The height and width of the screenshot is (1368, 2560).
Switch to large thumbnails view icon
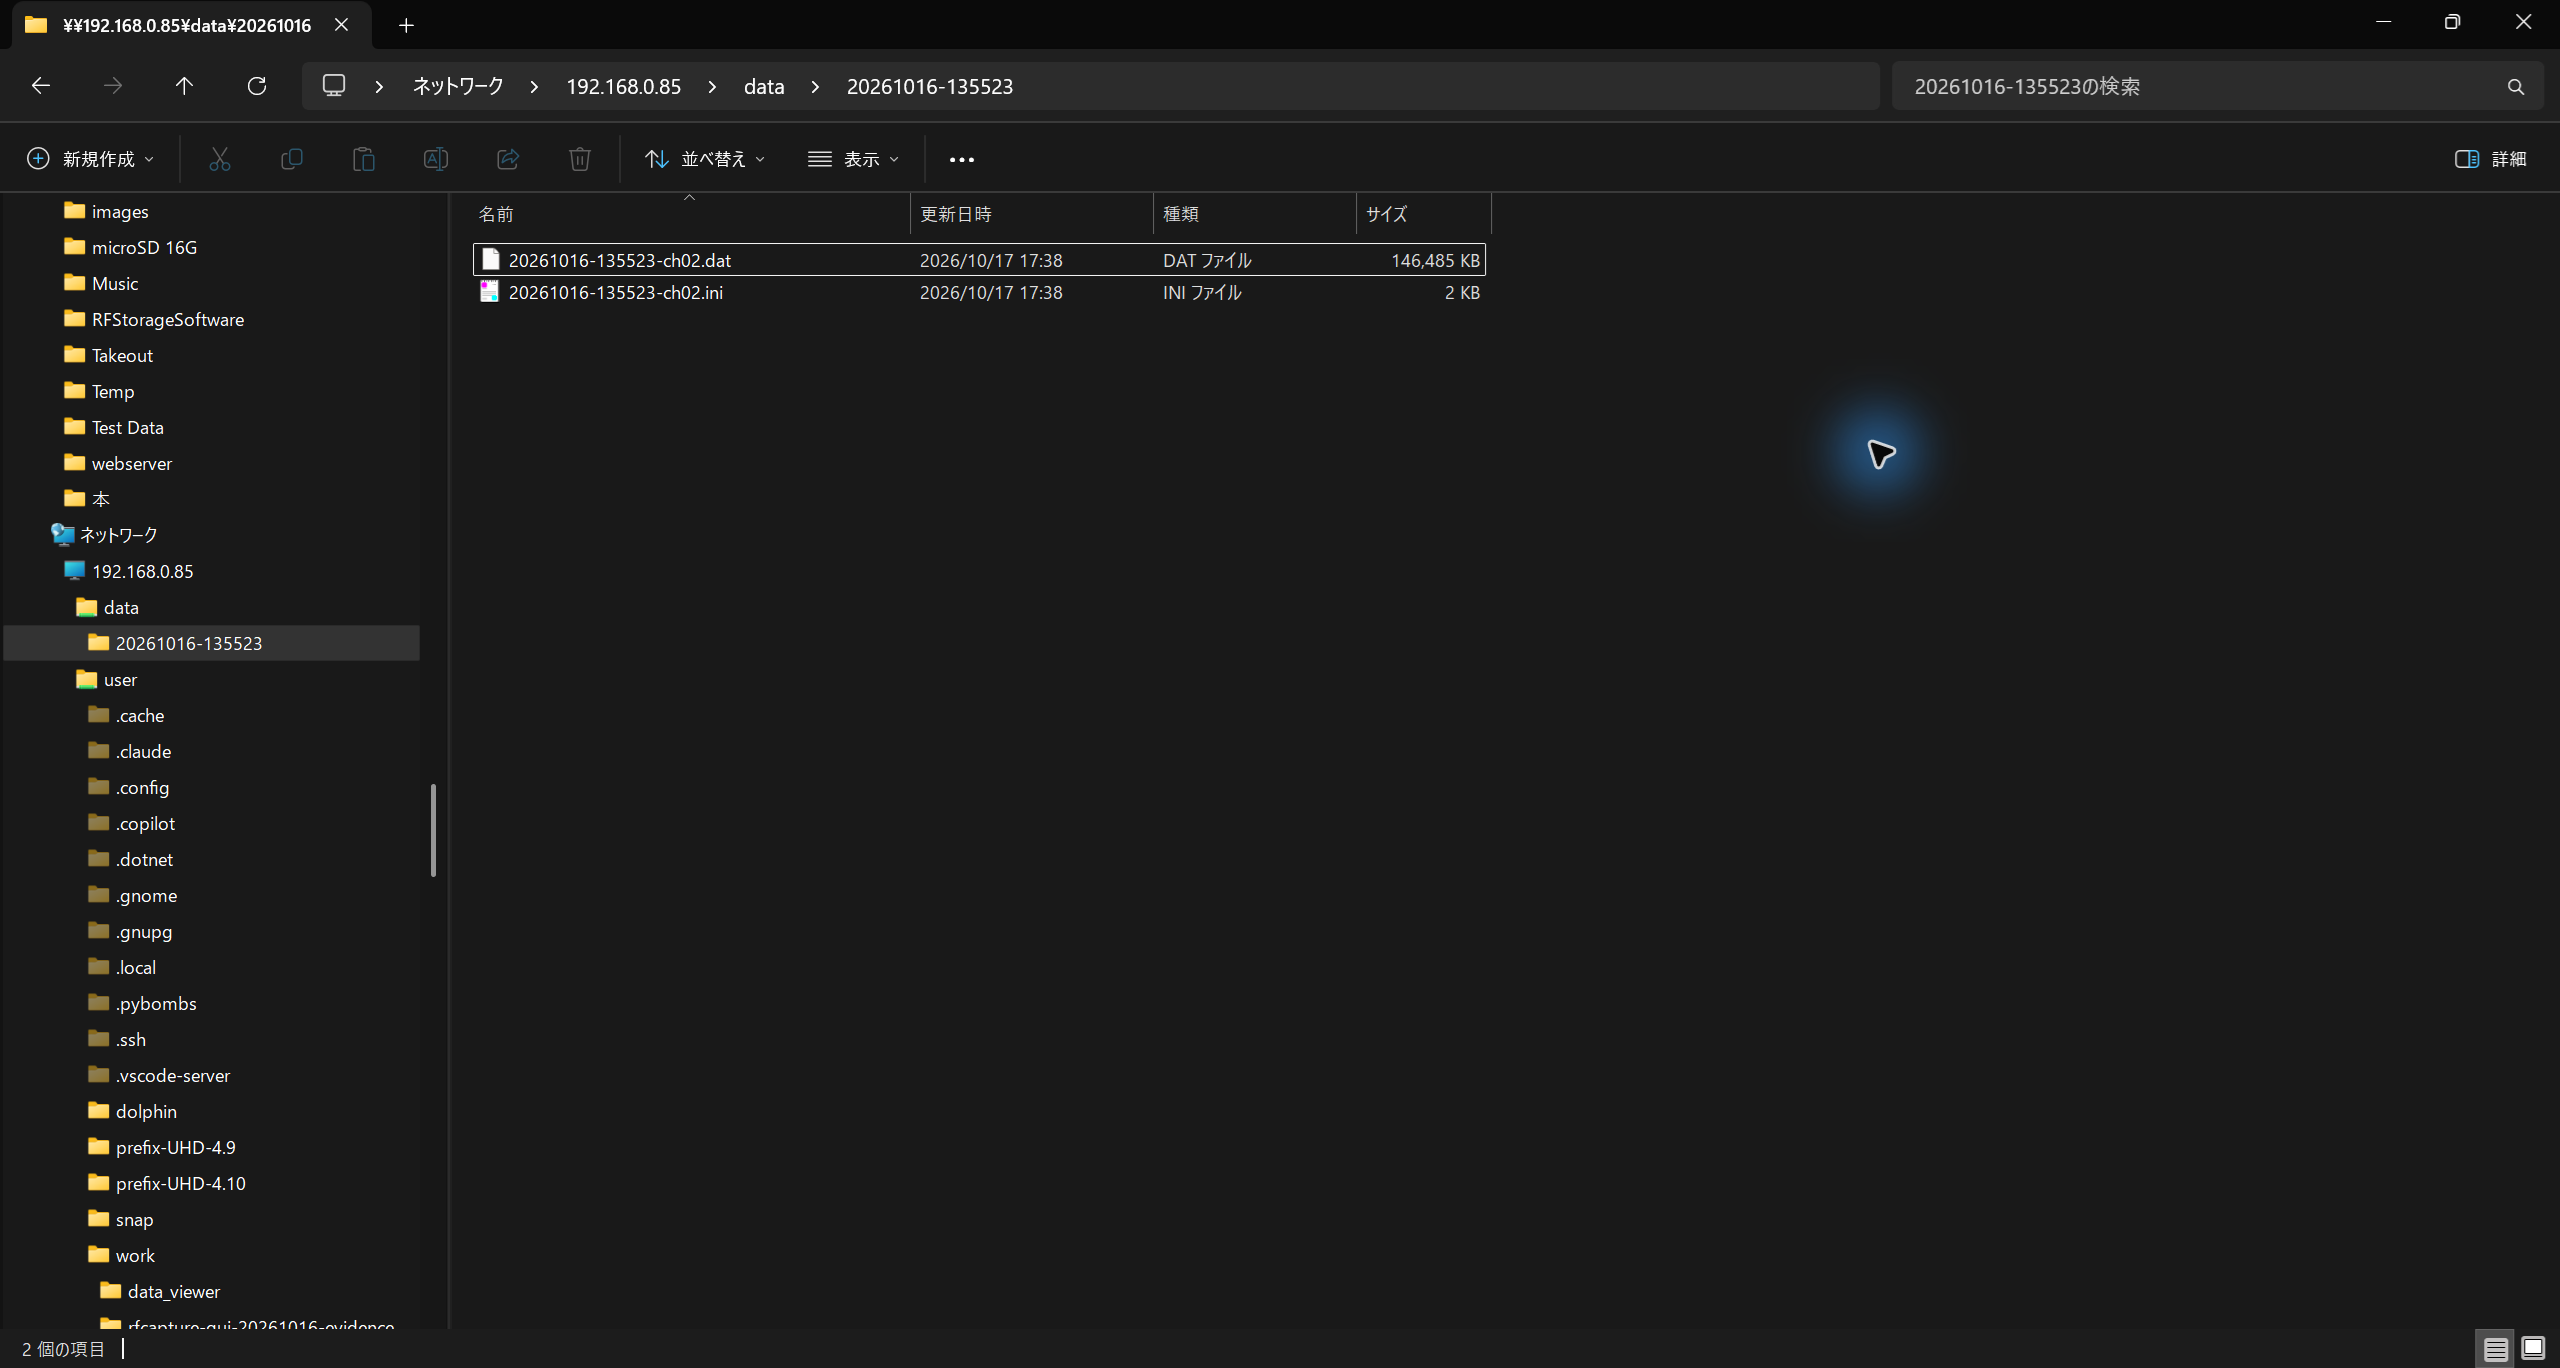(2533, 1349)
